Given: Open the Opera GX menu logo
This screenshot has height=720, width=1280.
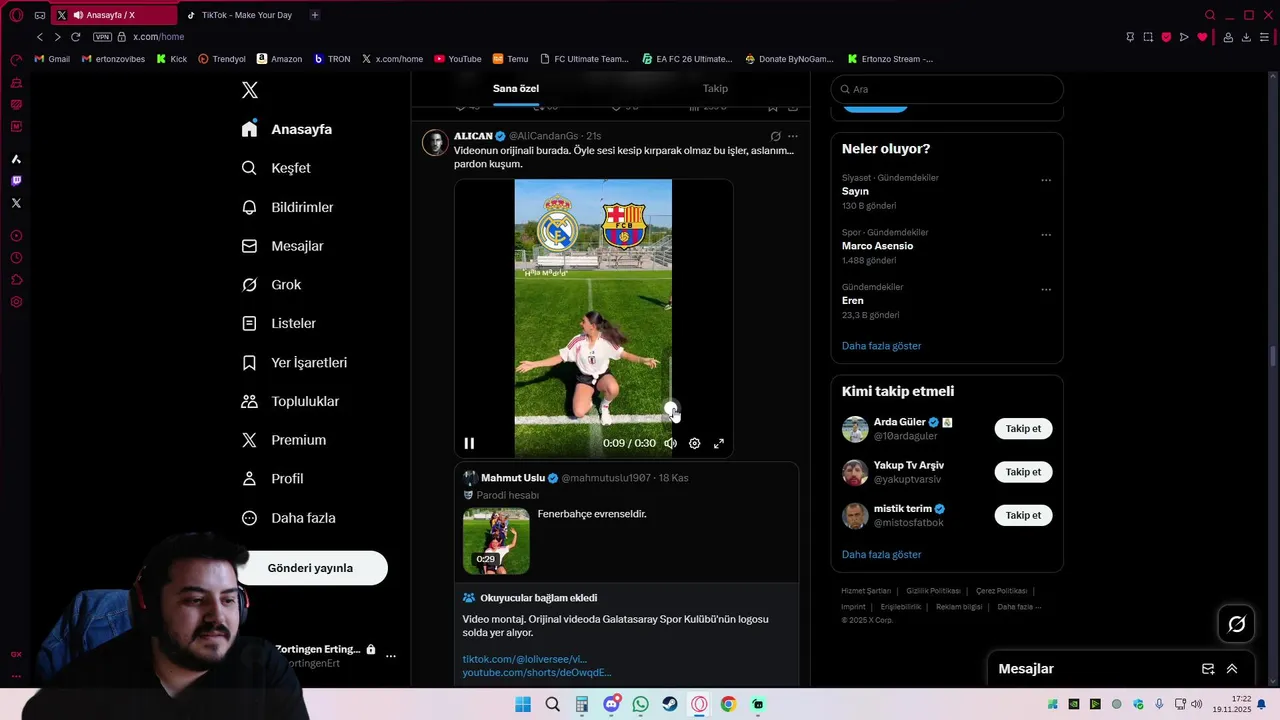Looking at the screenshot, I should coord(16,15).
